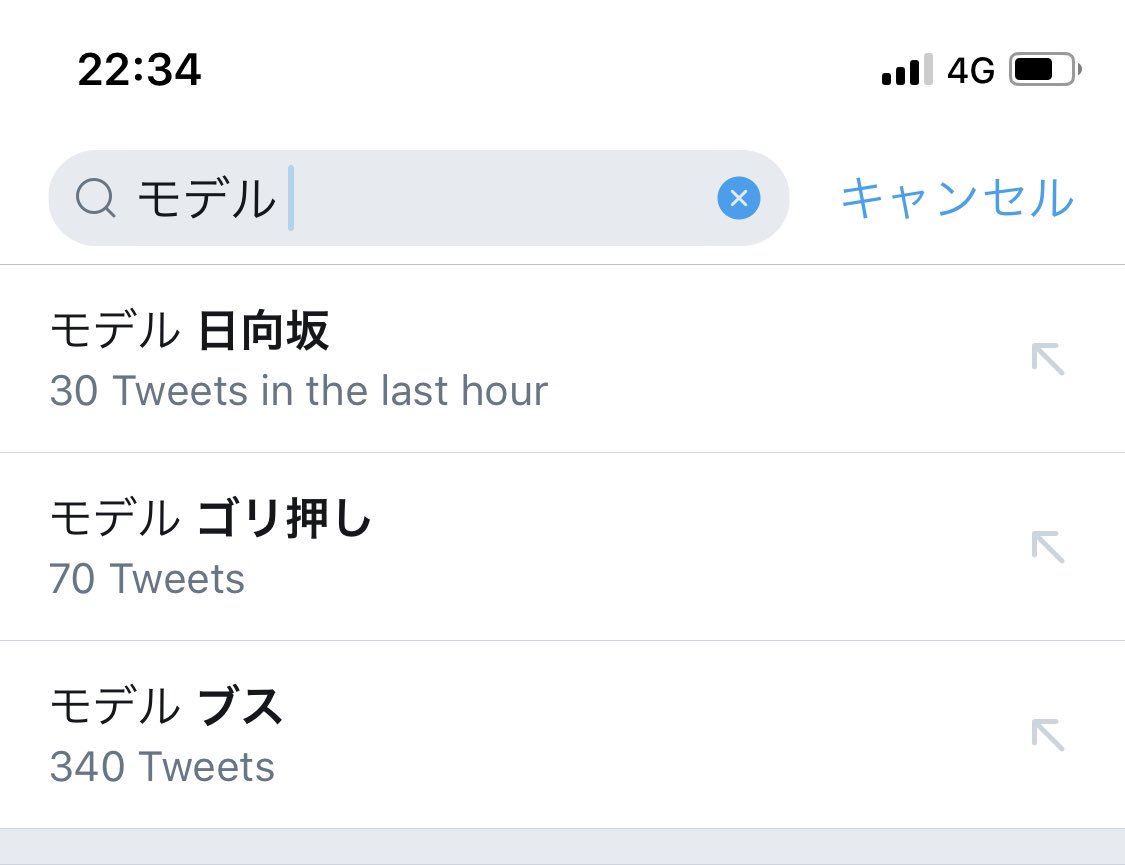
Task: Tap the 340 Tweets count label
Action: pos(162,767)
